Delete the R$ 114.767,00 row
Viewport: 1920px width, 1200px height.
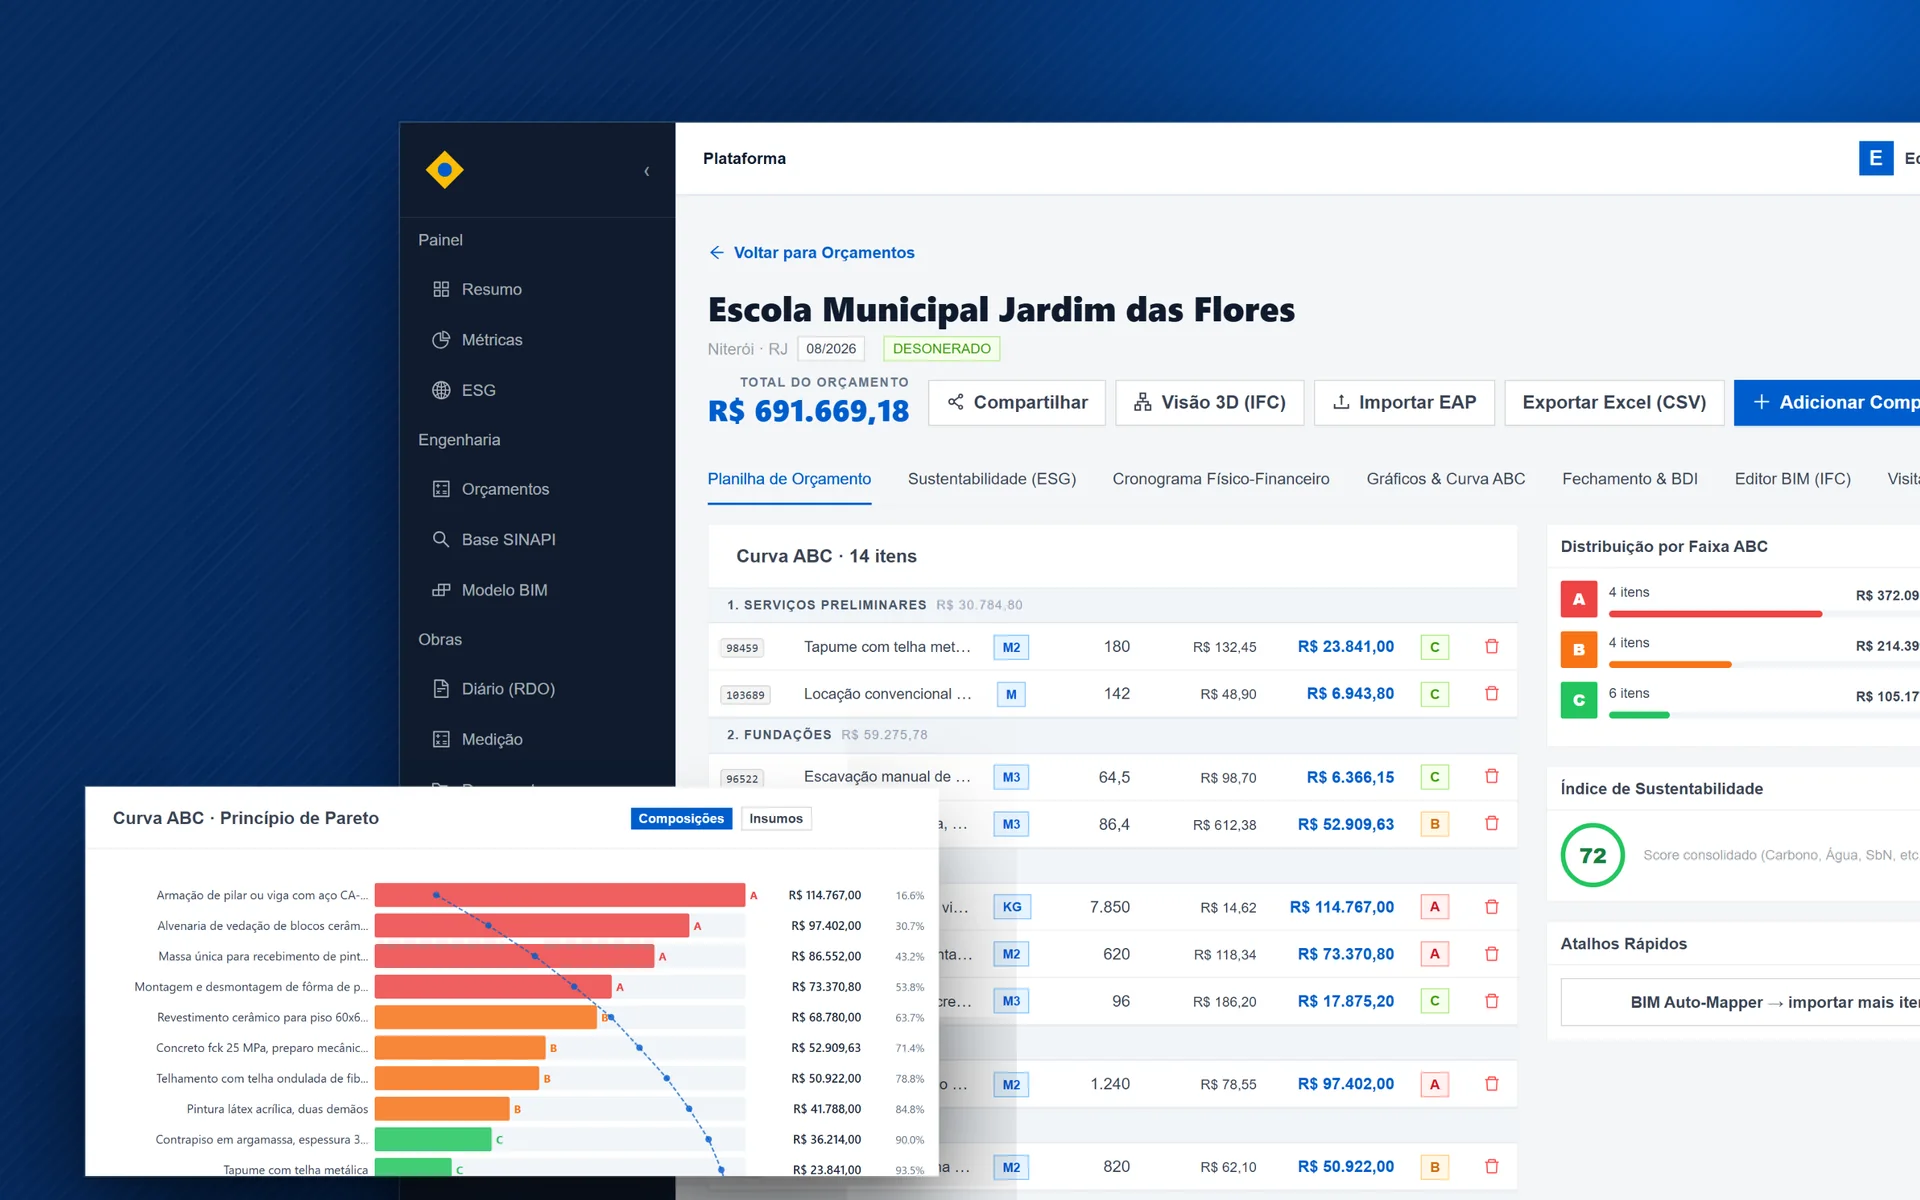click(x=1492, y=907)
